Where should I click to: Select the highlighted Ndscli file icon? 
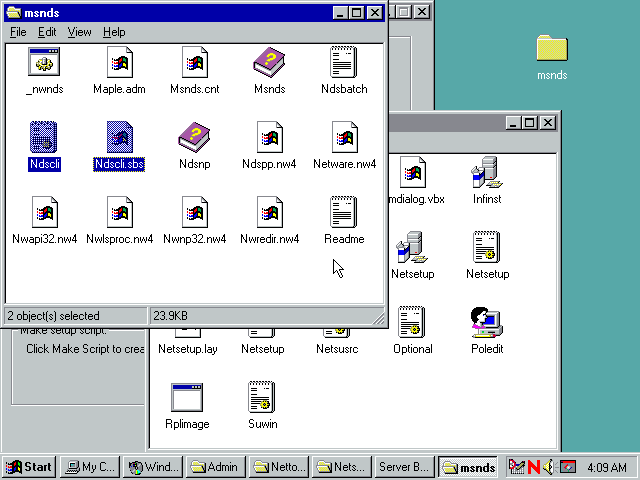tap(44, 137)
